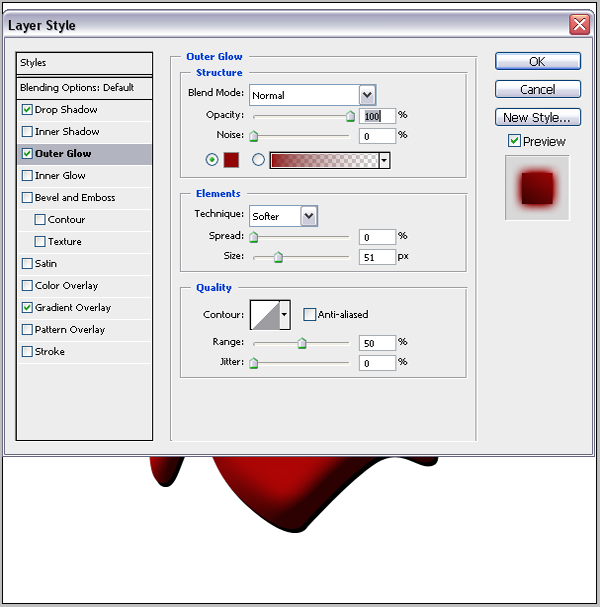Enable the Texture sub-option checkbox
Viewport: 600px width, 607px height.
[x=40, y=242]
